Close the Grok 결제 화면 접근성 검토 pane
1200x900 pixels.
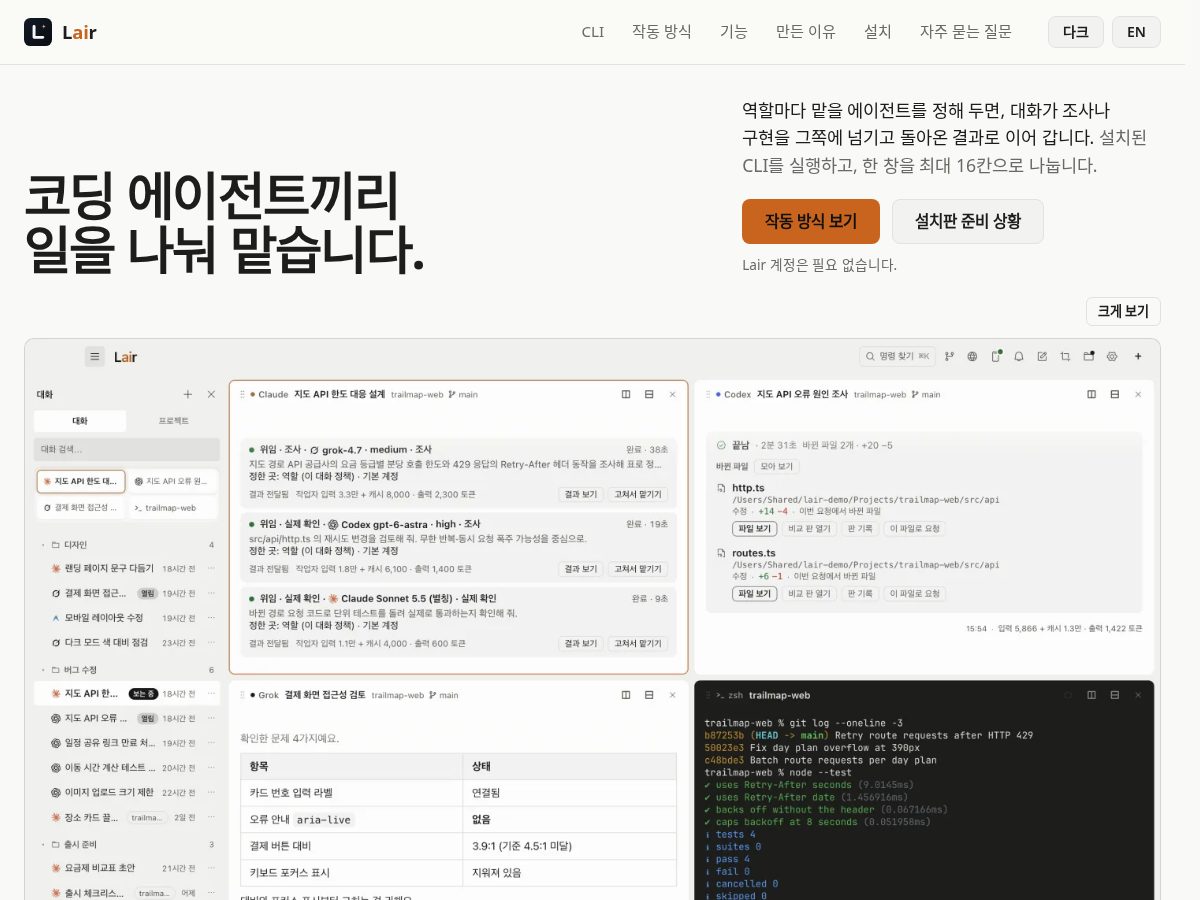[x=672, y=694]
